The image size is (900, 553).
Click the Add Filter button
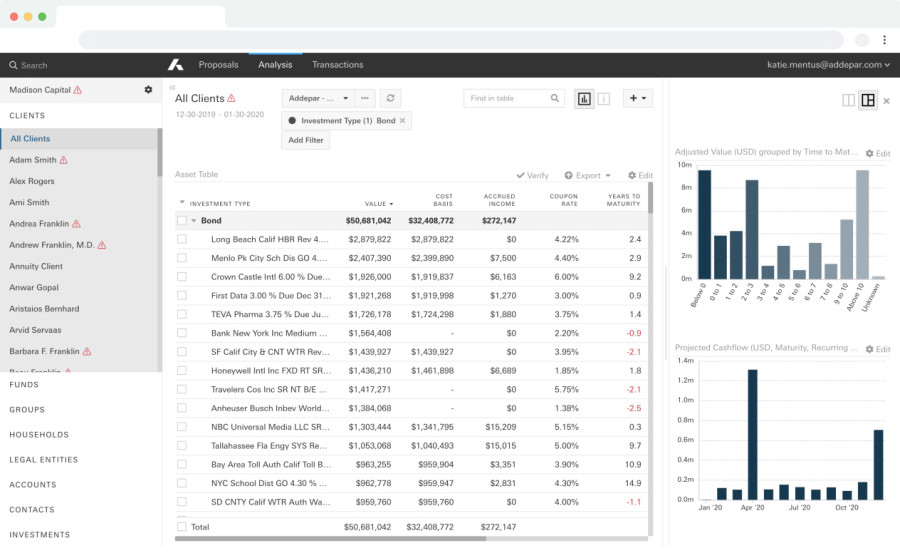click(x=305, y=140)
